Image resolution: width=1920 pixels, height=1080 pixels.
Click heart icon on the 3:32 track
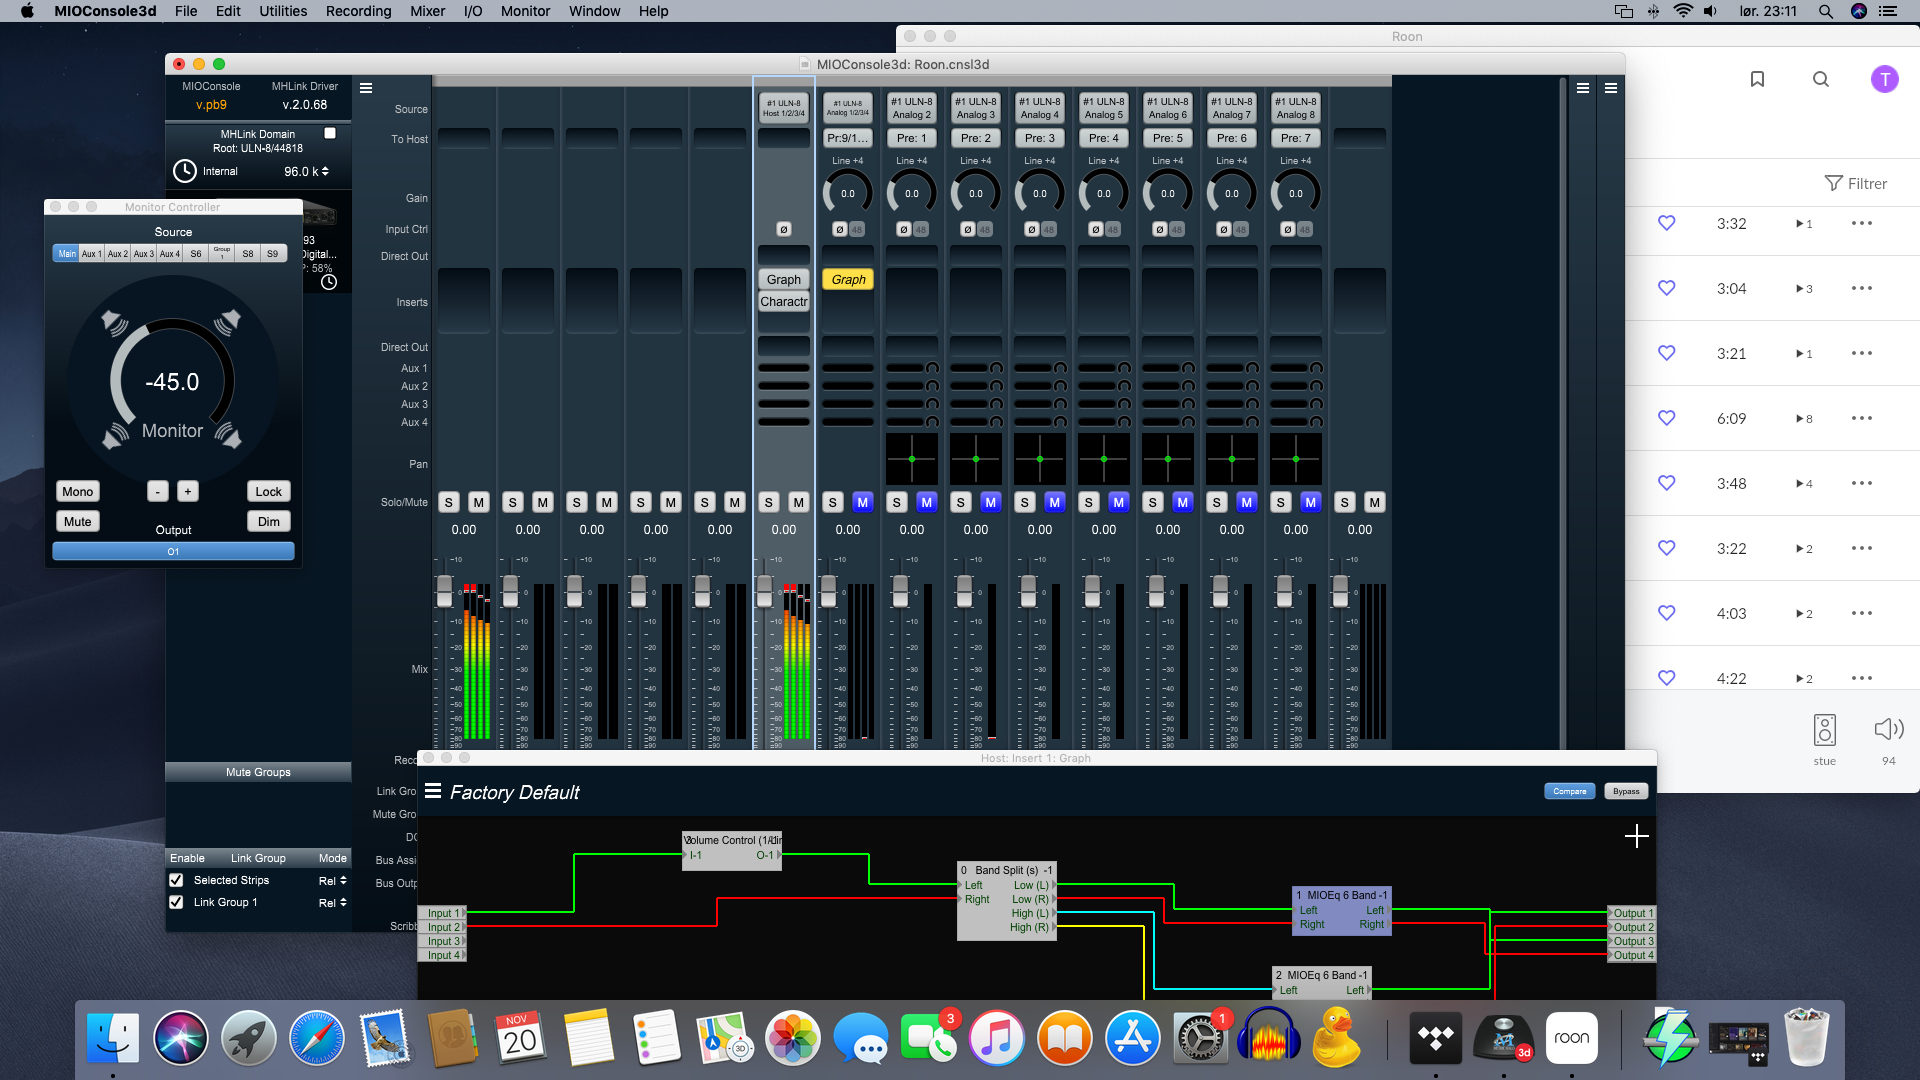[x=1667, y=223]
